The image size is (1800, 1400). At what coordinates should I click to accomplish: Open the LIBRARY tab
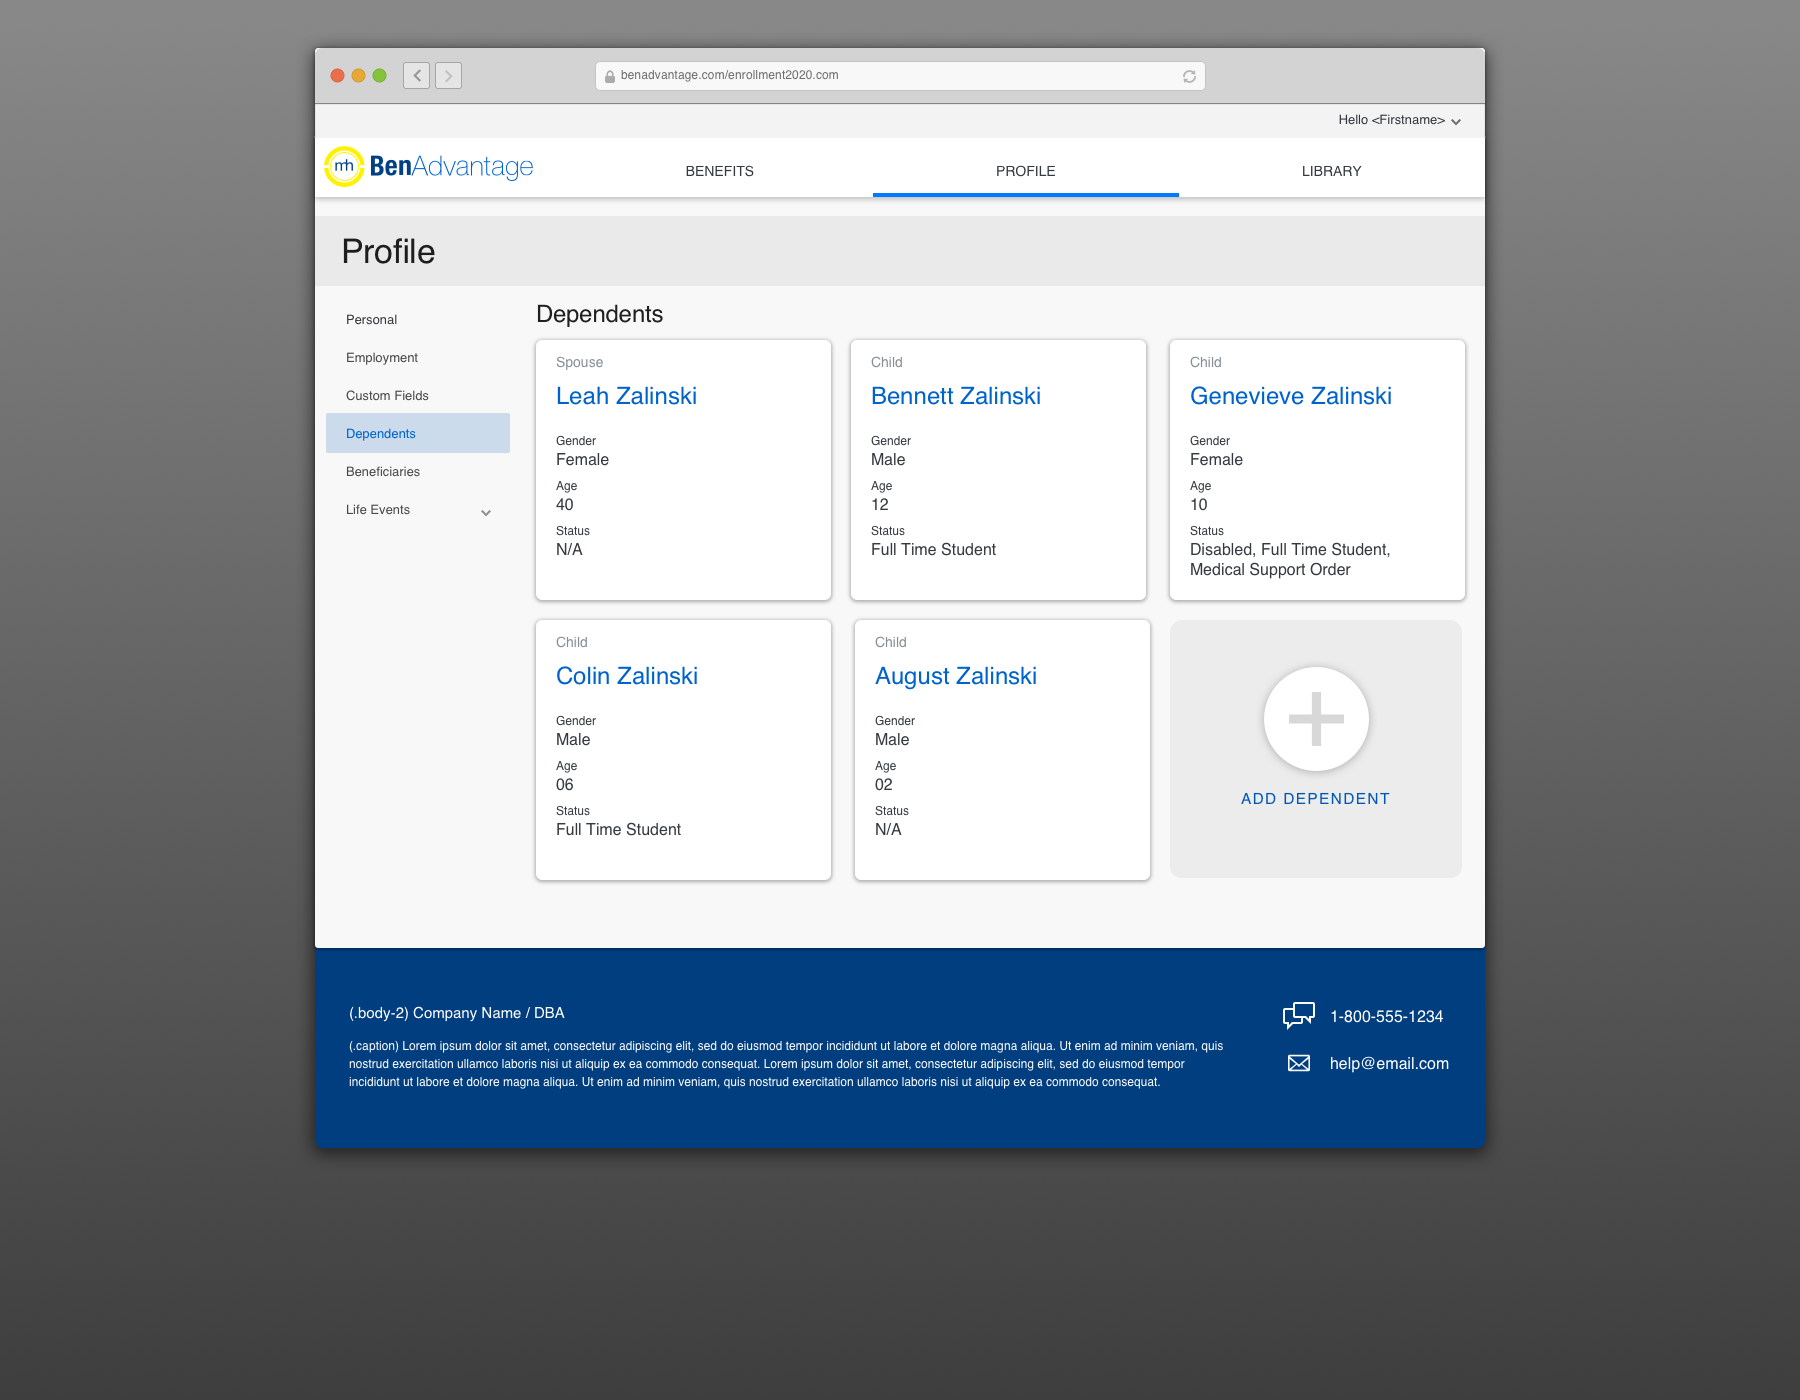coord(1332,171)
